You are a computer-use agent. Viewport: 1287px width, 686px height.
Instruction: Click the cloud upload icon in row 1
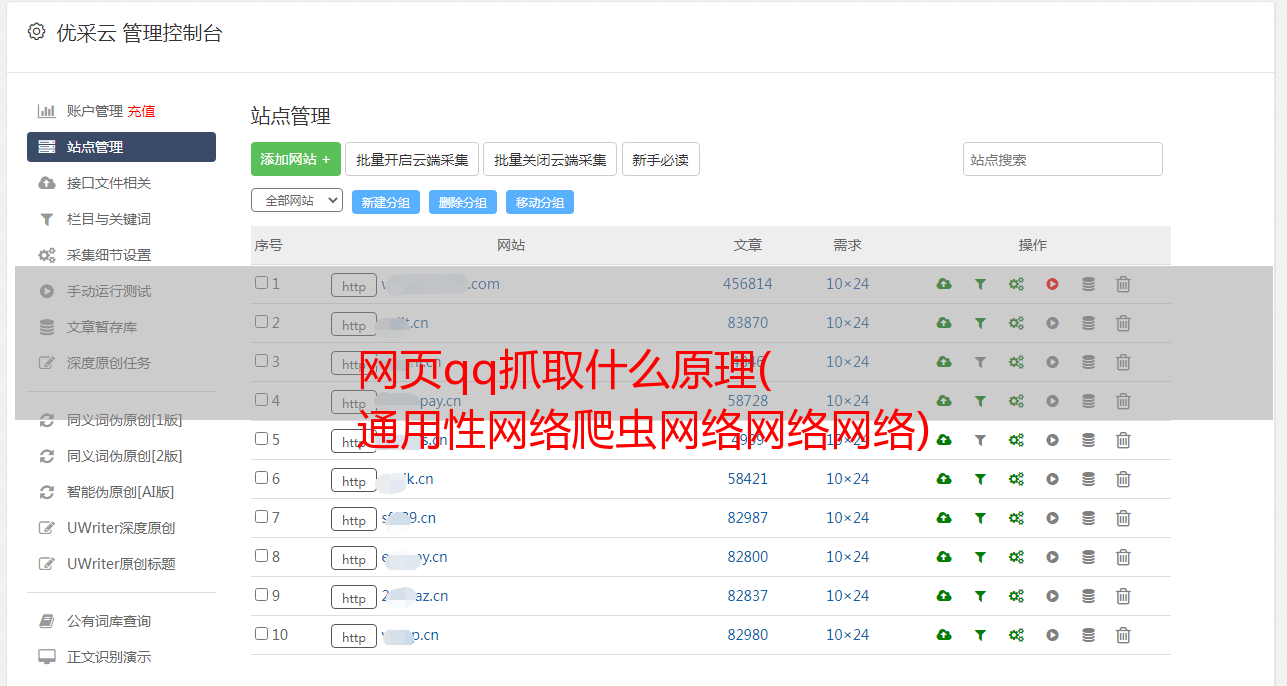point(944,284)
